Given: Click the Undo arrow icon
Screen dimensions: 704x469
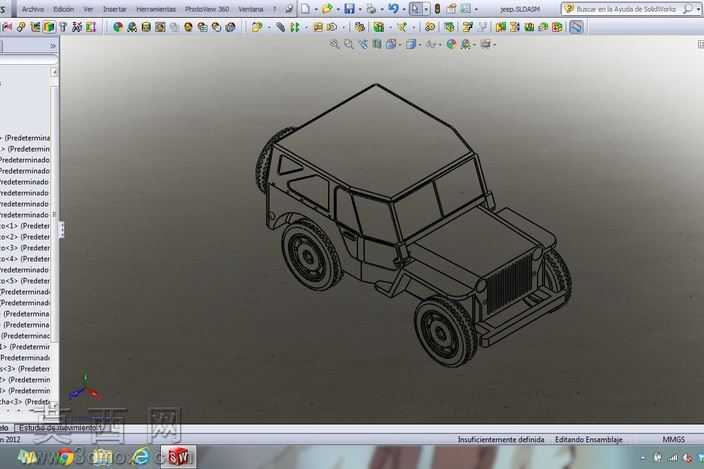Looking at the screenshot, I should (x=393, y=9).
